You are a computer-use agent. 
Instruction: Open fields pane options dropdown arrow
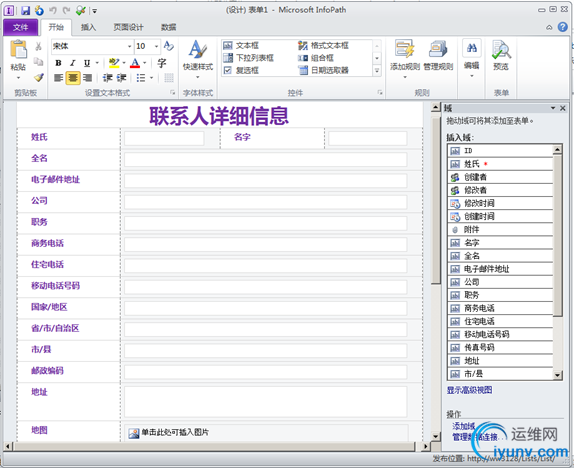coord(553,108)
